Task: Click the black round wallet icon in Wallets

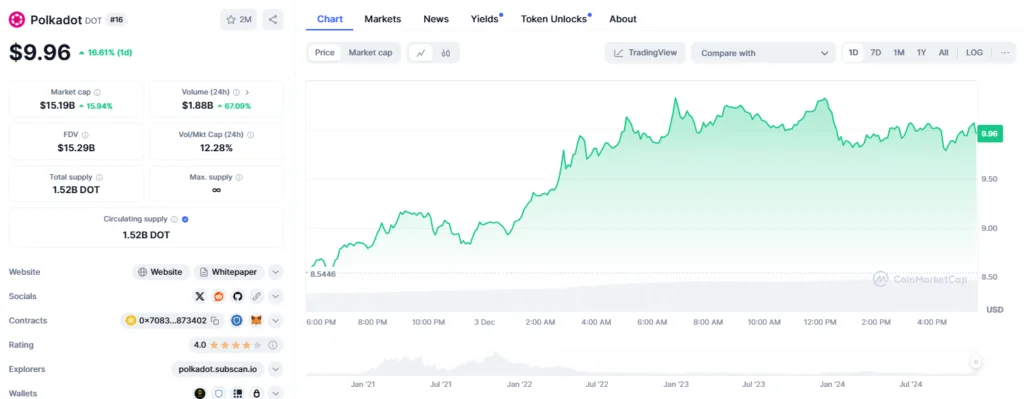Action: click(x=200, y=393)
